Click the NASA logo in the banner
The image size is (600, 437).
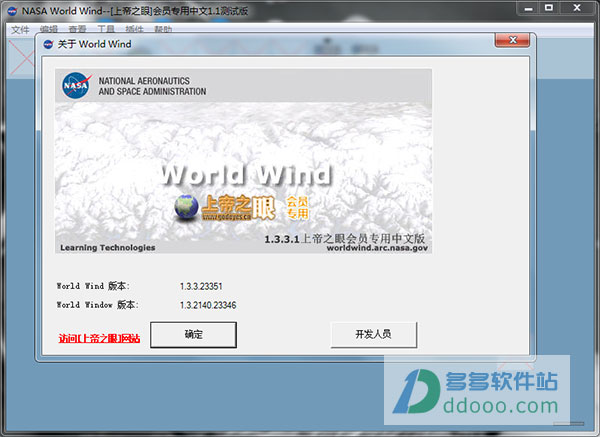(76, 85)
